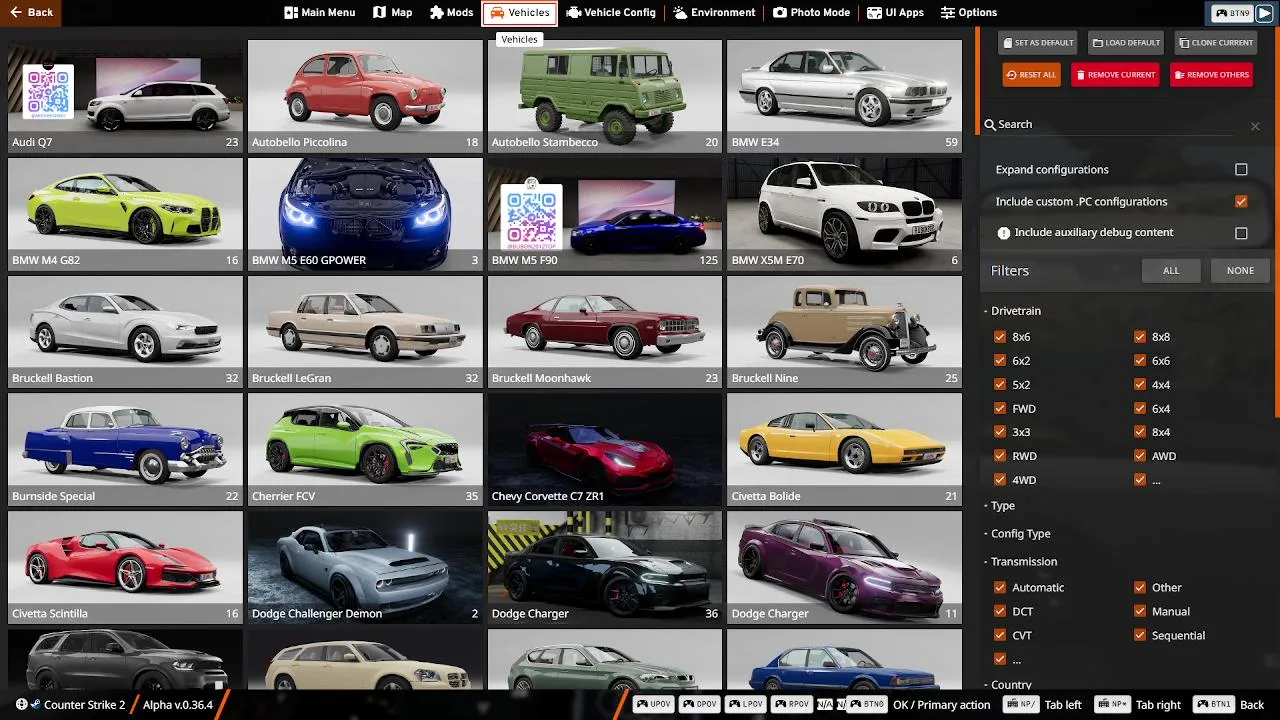Viewport: 1280px width, 720px height.
Task: Select NONE filters button
Action: tap(1240, 271)
